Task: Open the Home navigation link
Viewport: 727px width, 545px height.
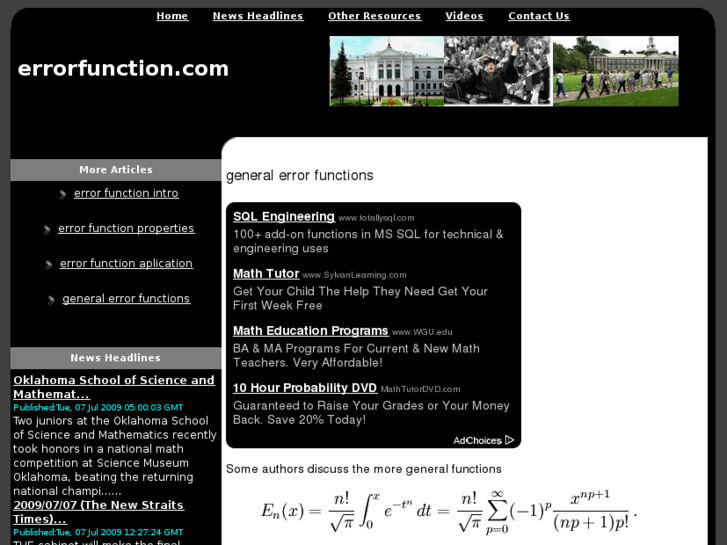Action: pos(172,16)
